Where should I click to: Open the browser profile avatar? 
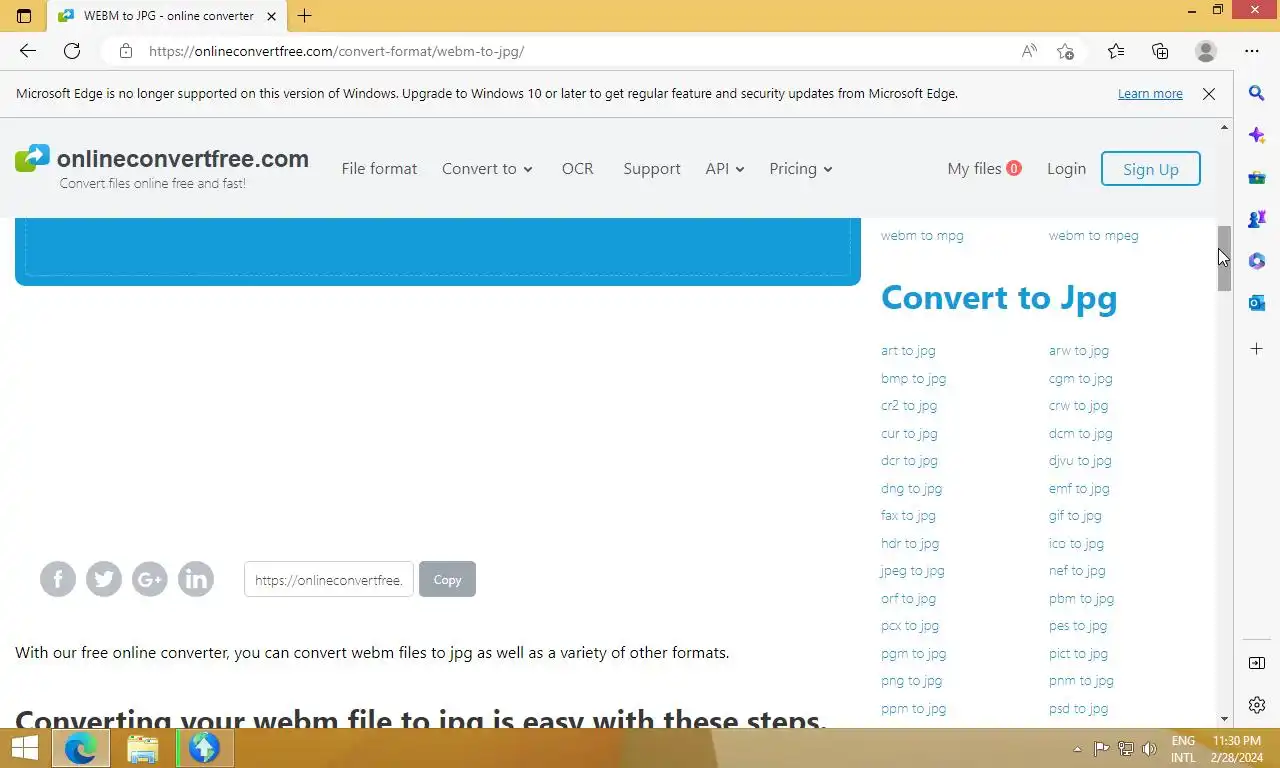[1206, 51]
